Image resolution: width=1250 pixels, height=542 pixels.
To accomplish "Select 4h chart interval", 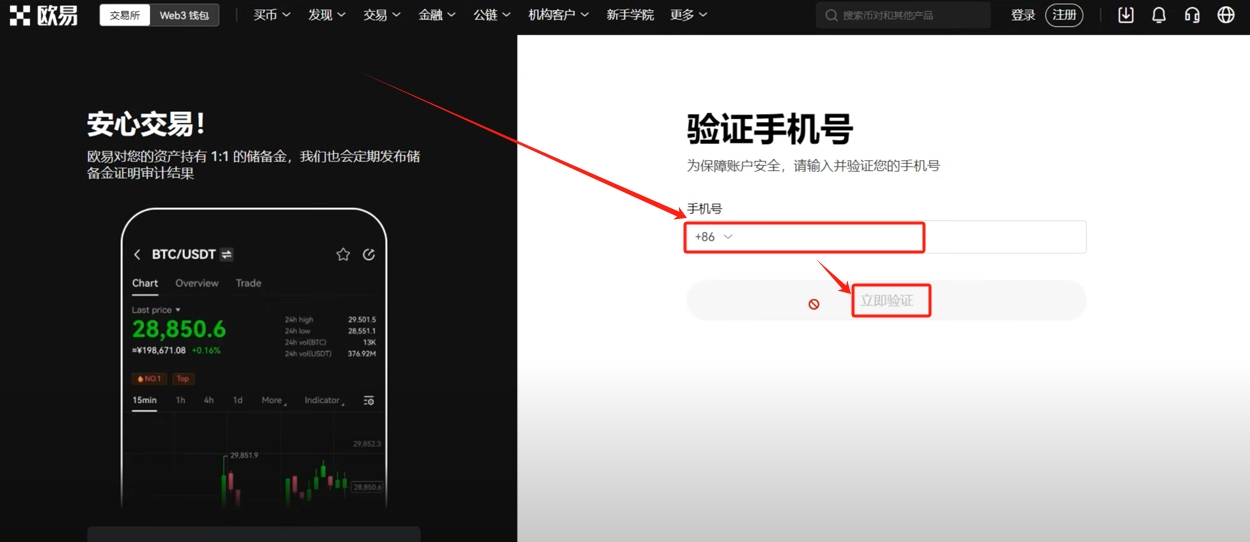I will point(209,400).
